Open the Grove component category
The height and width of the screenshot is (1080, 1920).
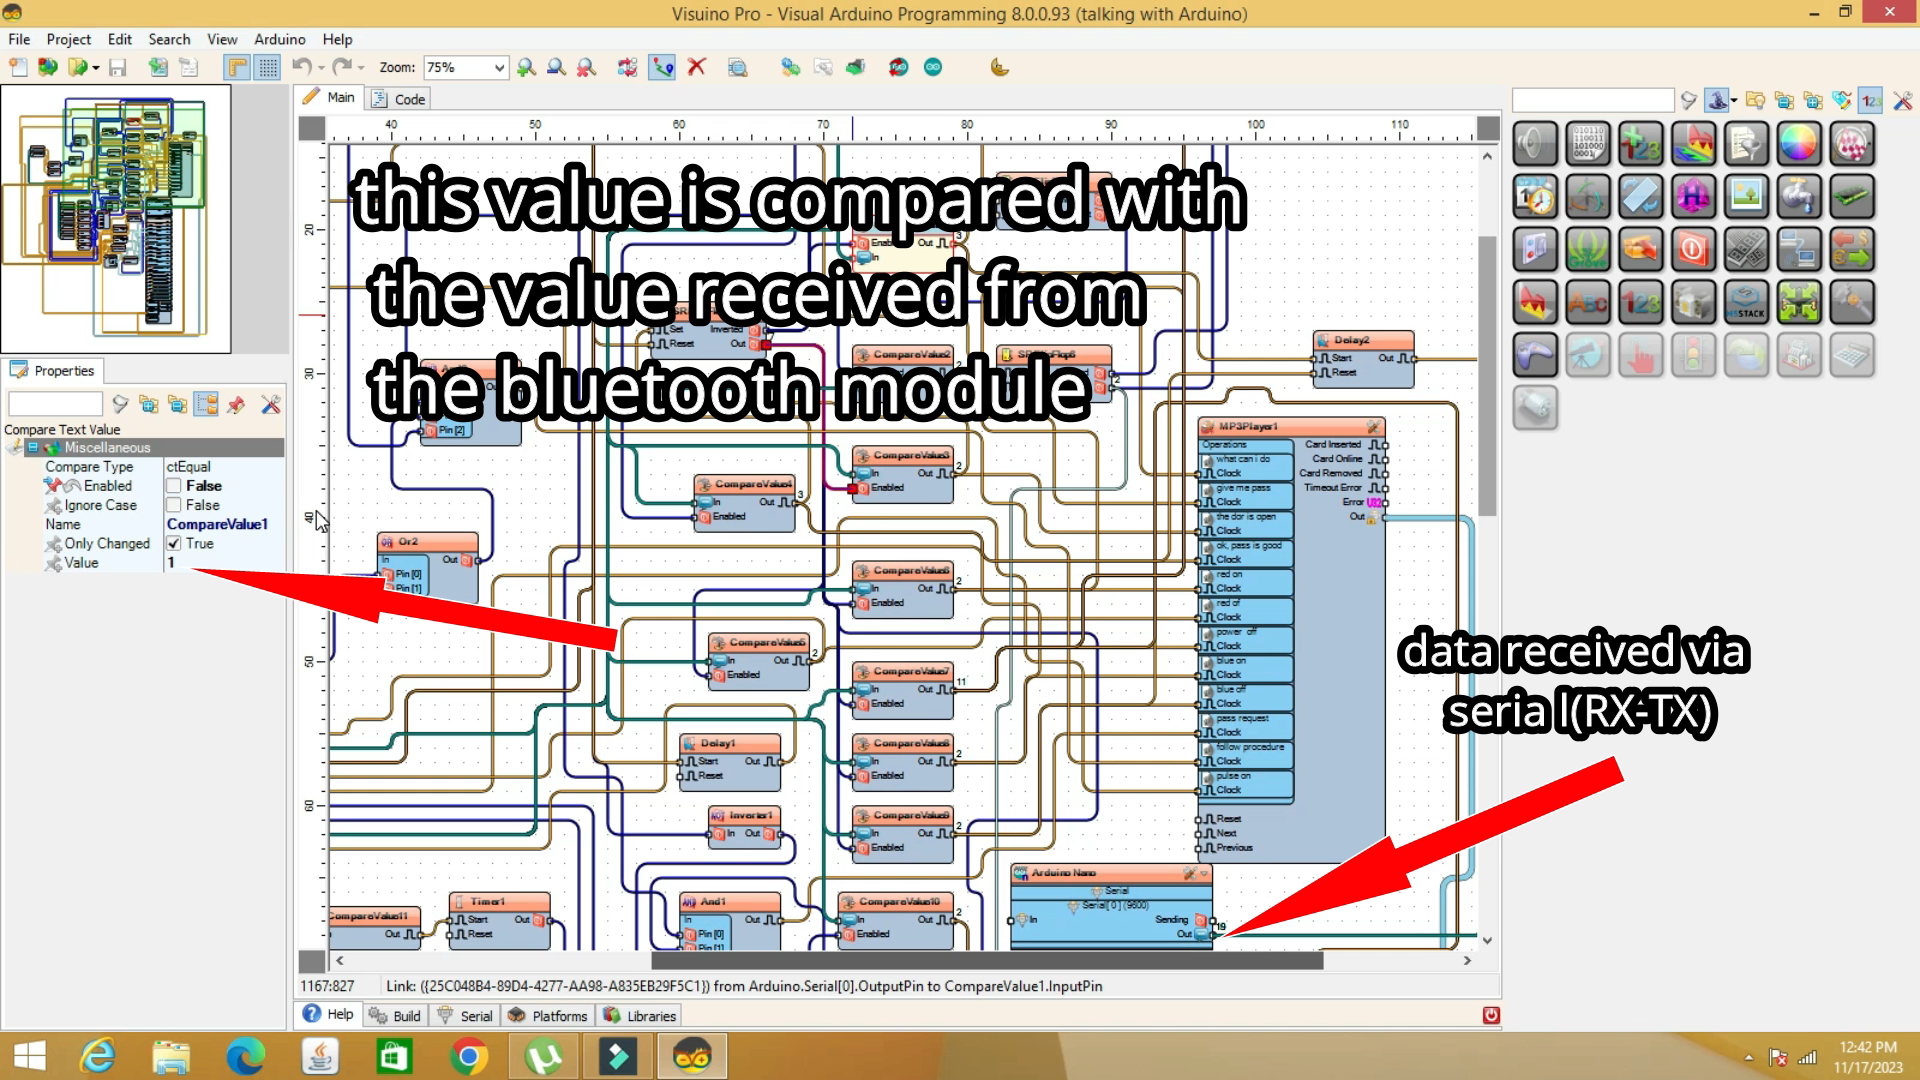pyautogui.click(x=1588, y=250)
